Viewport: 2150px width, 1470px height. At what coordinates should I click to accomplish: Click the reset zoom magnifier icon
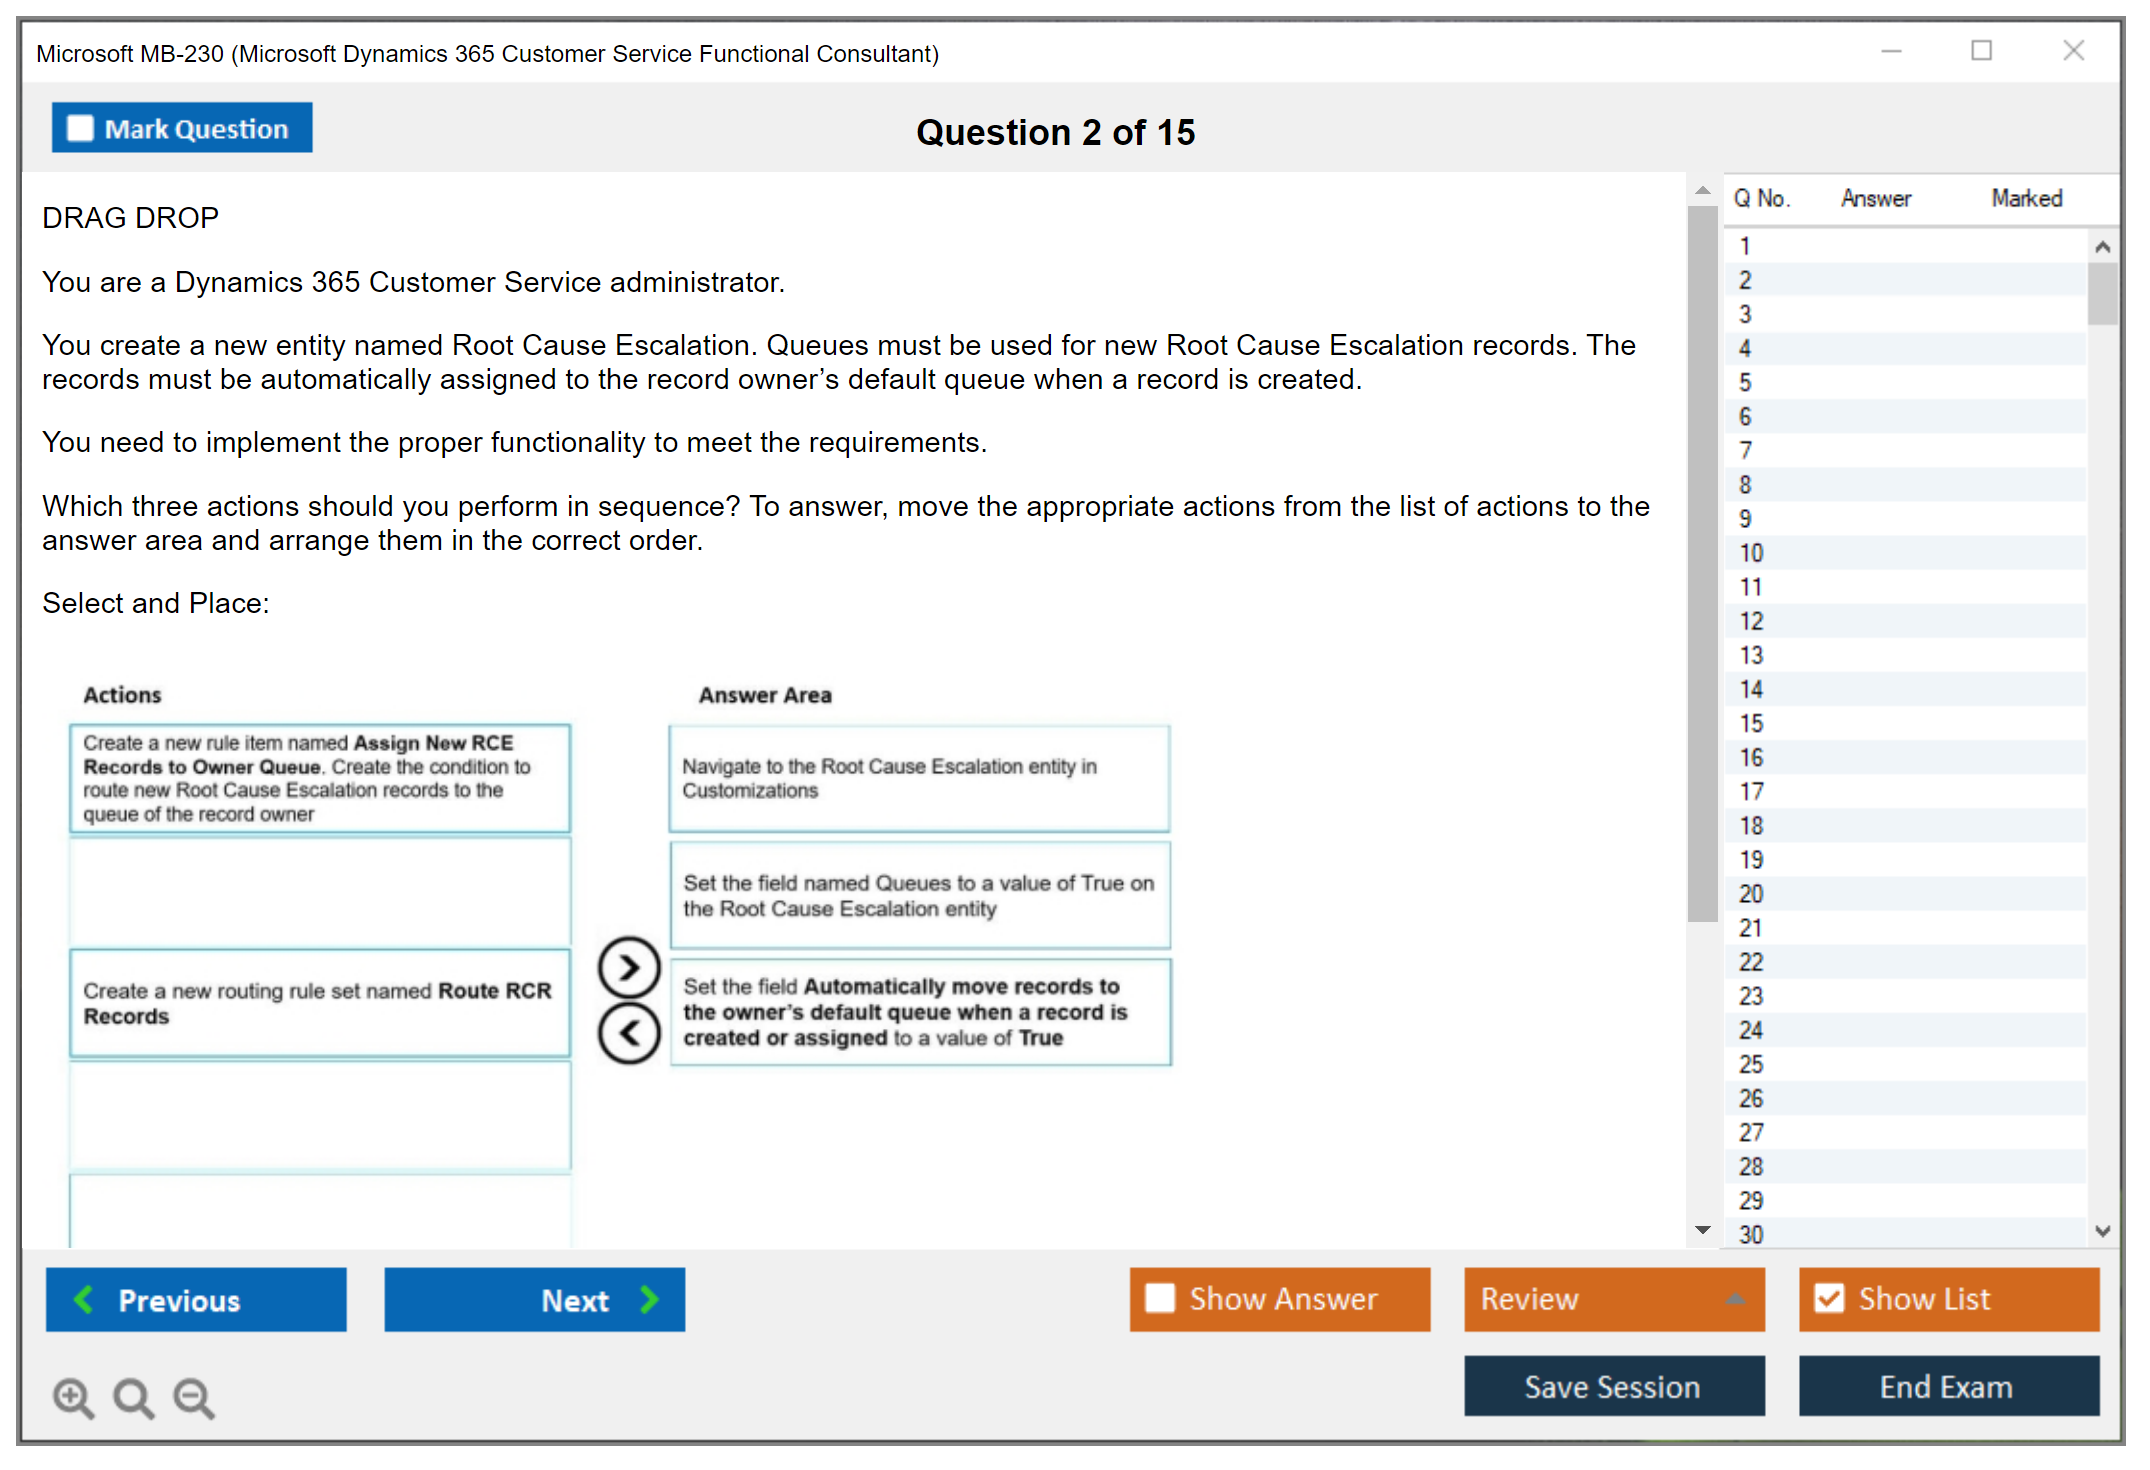click(x=133, y=1397)
